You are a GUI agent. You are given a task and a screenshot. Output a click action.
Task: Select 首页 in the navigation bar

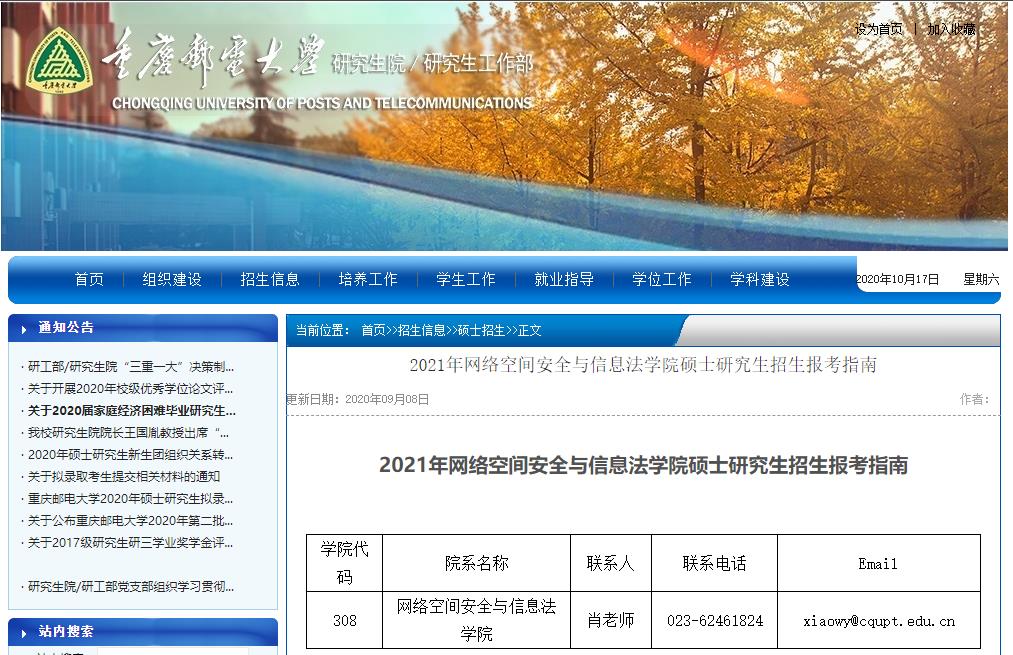point(88,280)
